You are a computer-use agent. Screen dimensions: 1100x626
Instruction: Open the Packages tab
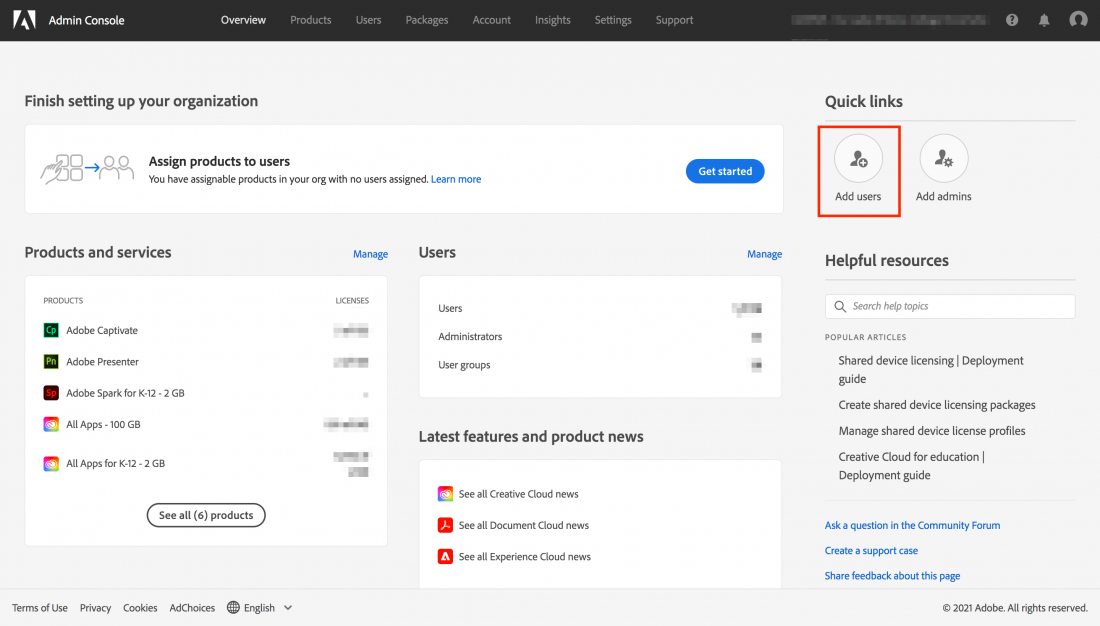[x=427, y=20]
